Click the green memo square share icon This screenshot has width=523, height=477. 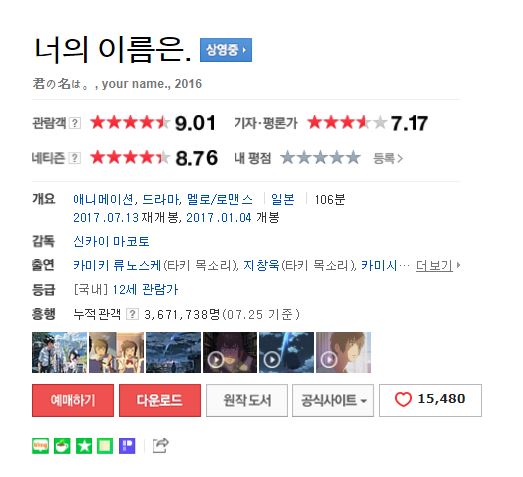click(x=105, y=446)
